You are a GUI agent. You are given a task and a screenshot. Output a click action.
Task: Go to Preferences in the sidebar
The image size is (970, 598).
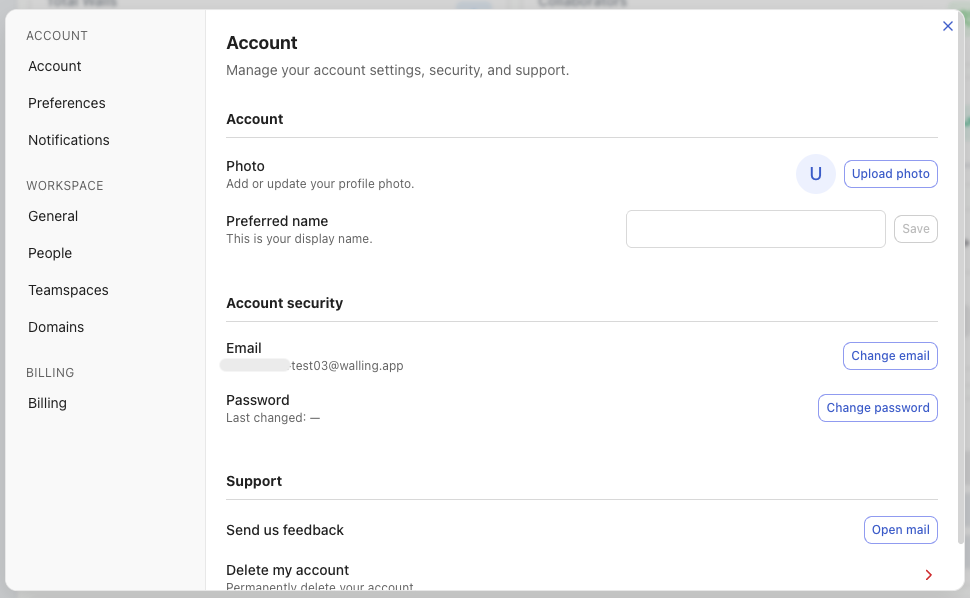point(67,103)
